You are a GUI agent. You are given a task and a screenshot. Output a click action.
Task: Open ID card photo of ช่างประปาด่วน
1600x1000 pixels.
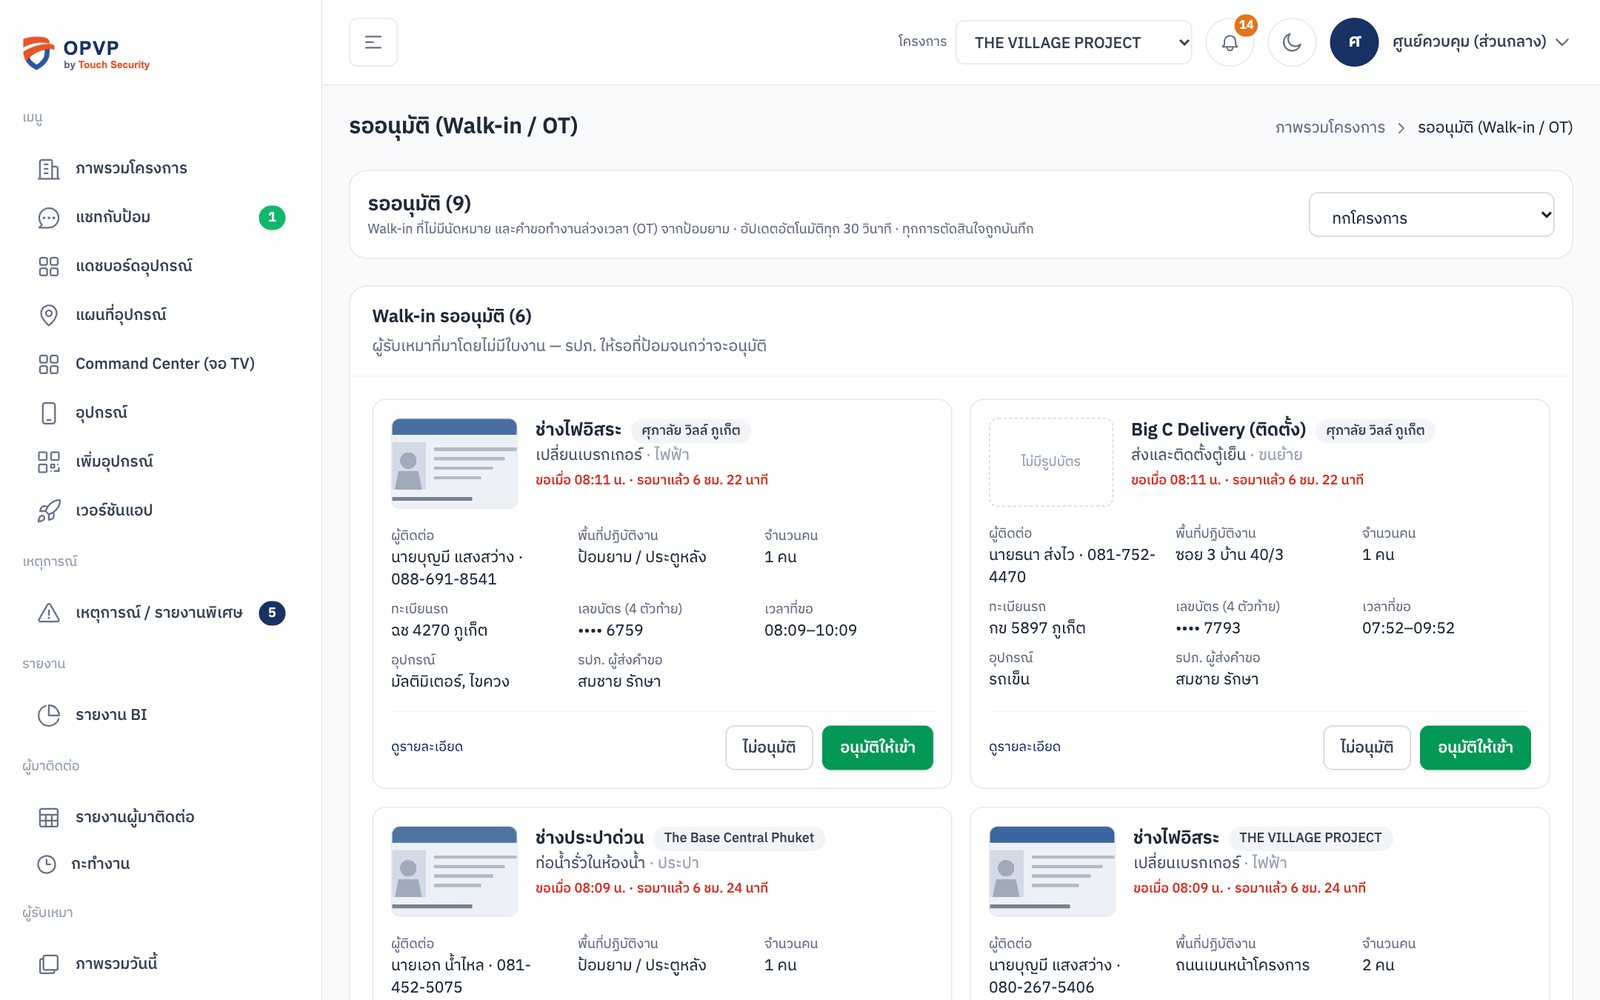click(454, 871)
